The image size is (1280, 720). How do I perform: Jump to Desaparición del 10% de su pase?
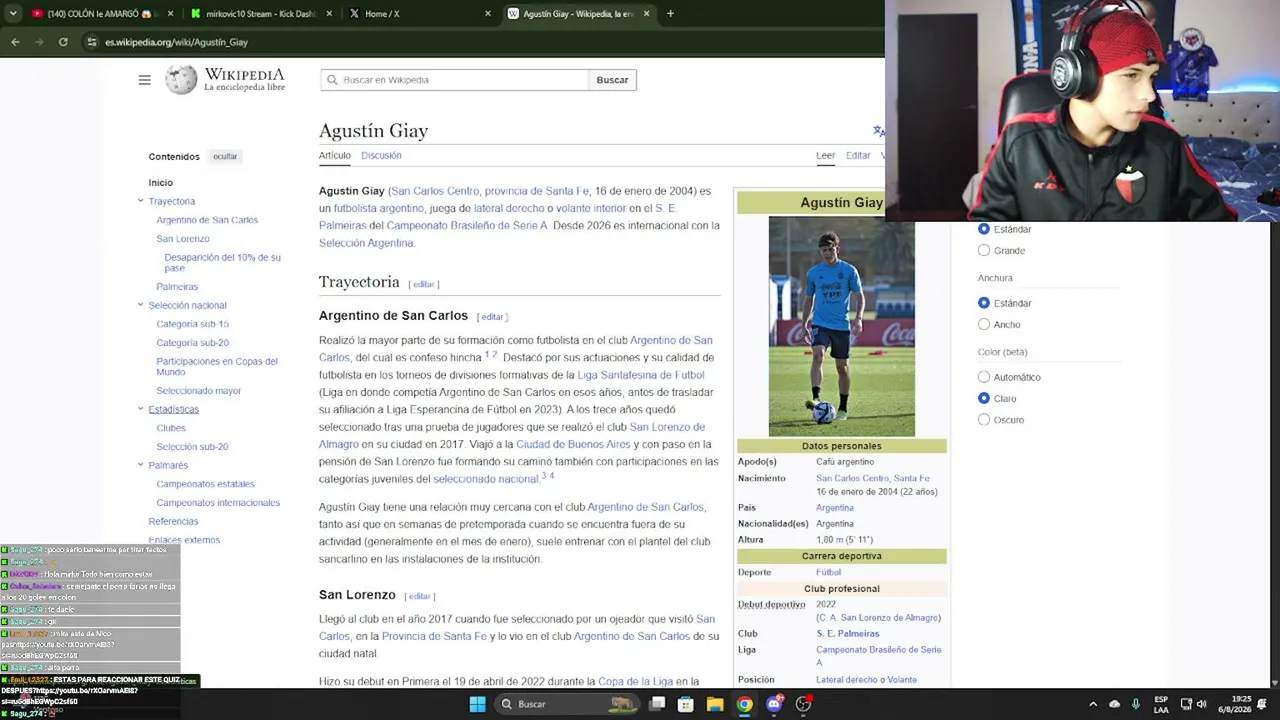click(222, 262)
